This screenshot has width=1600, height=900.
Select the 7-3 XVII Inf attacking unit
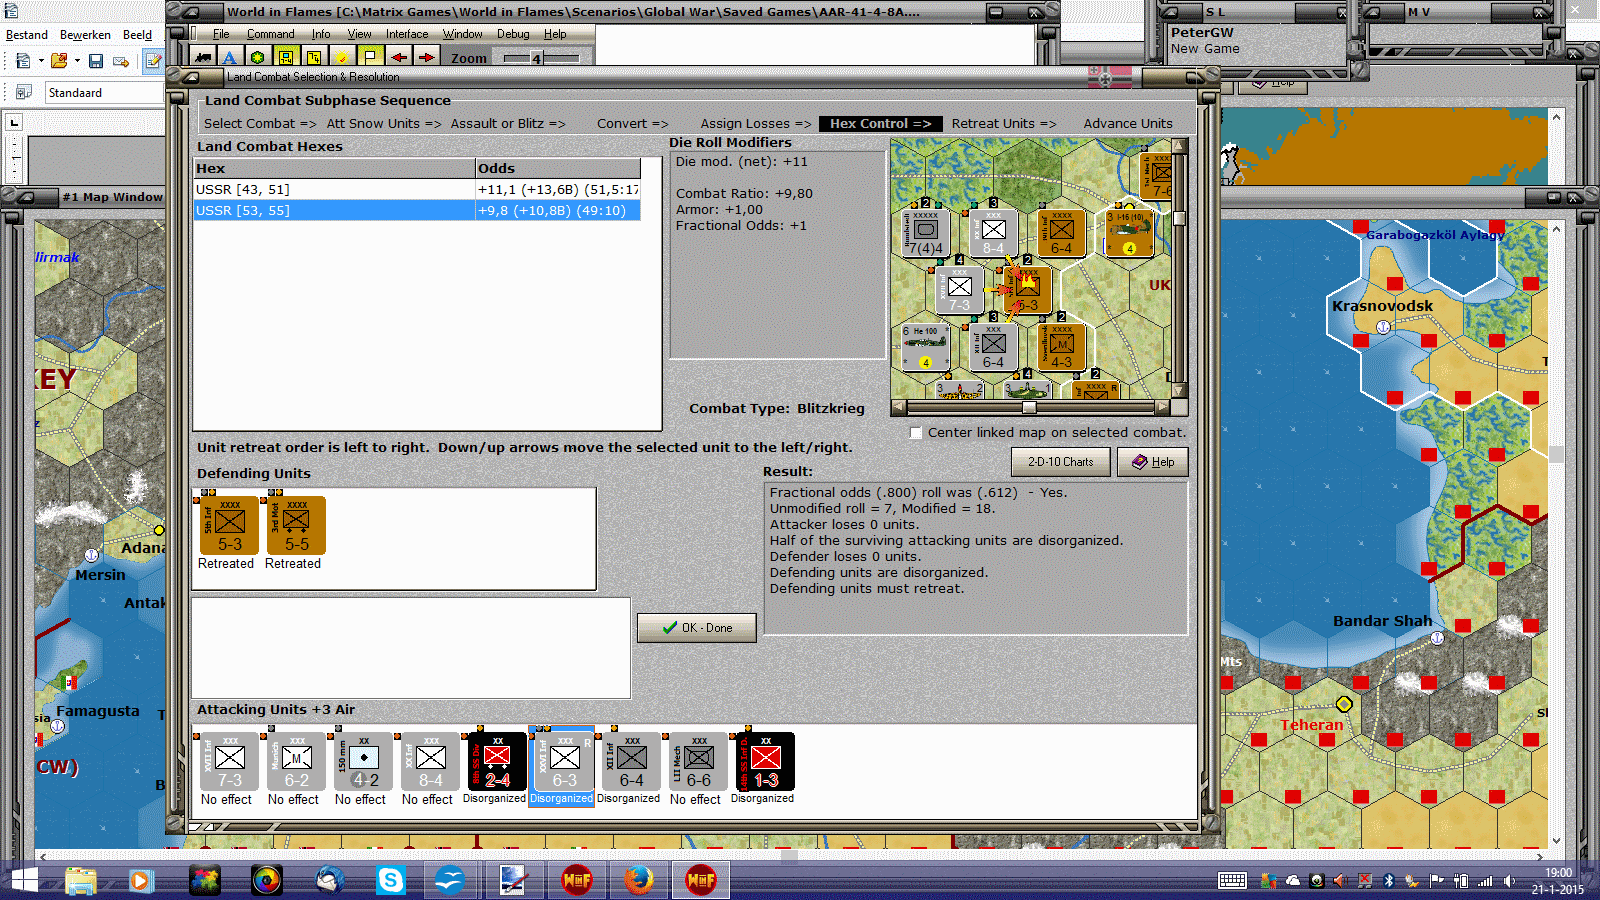click(230, 762)
